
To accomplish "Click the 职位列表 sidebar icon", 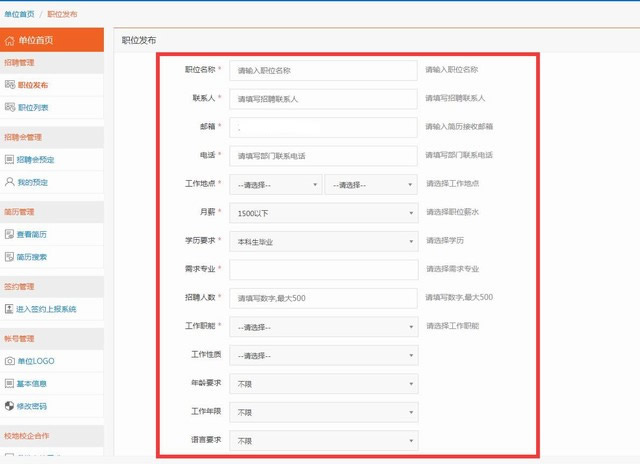I will tap(10, 107).
